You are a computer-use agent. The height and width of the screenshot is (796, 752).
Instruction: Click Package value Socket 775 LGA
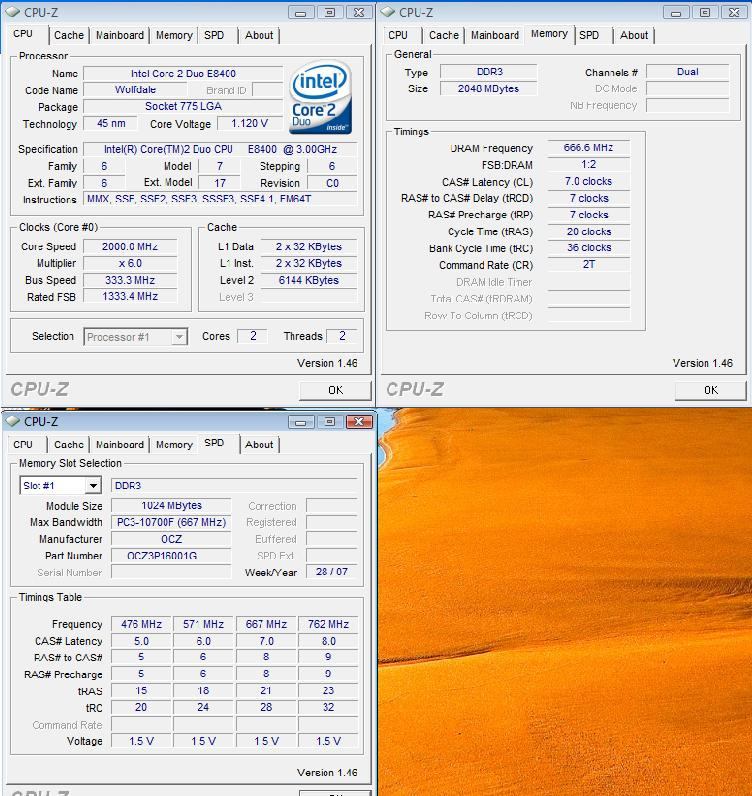tap(183, 107)
